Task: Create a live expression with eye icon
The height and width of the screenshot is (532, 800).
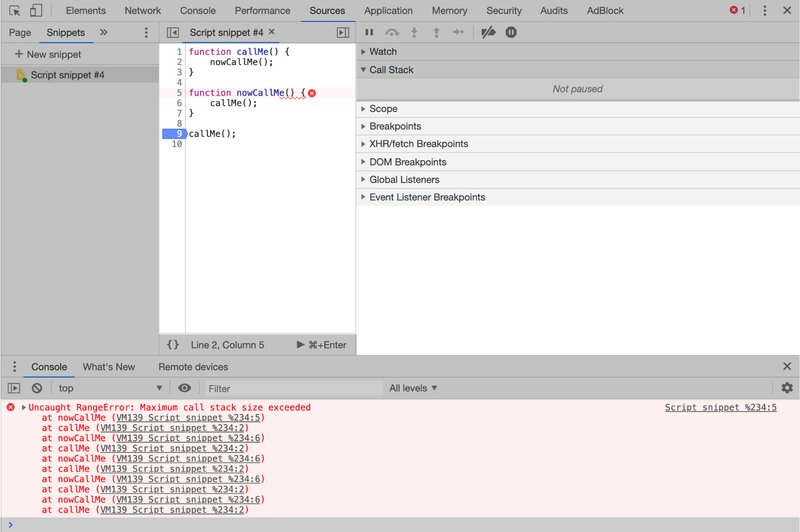Action: click(184, 388)
